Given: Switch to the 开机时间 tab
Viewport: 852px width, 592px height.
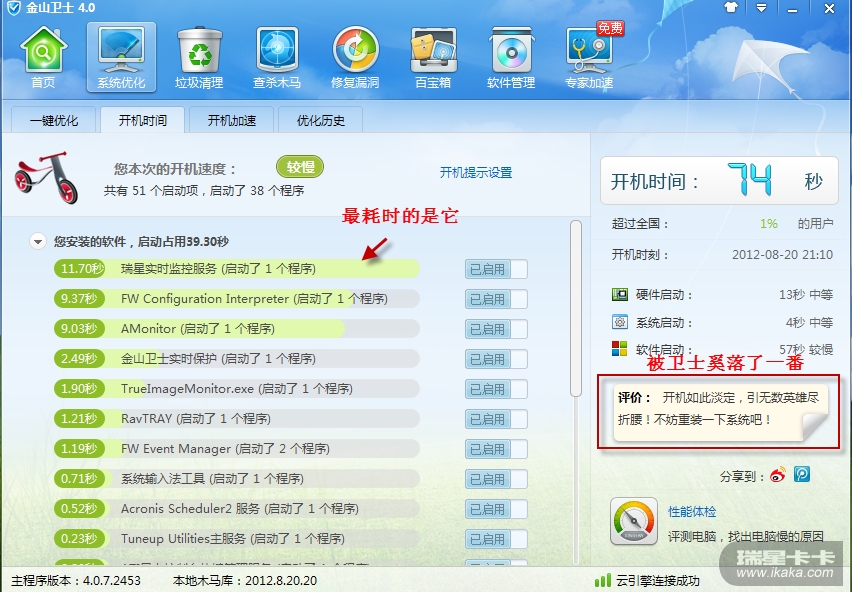Looking at the screenshot, I should [142, 120].
